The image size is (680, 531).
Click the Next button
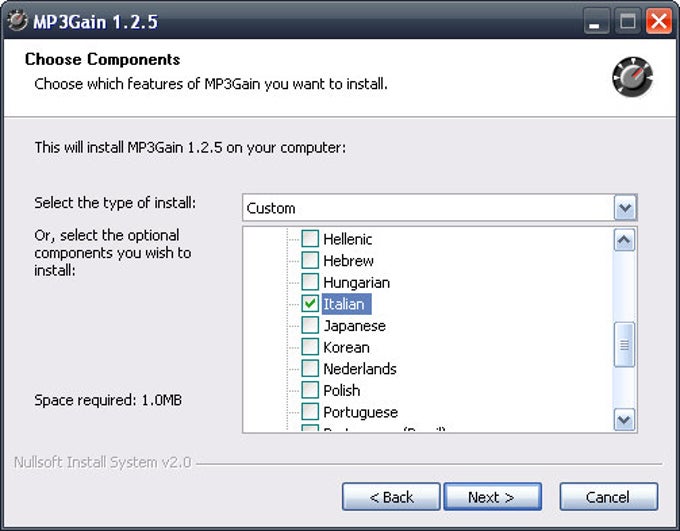point(492,497)
